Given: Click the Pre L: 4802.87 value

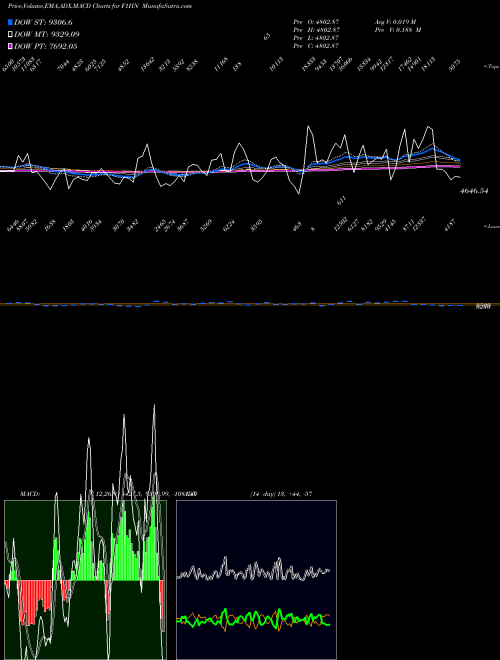Looking at the screenshot, I should click(316, 38).
